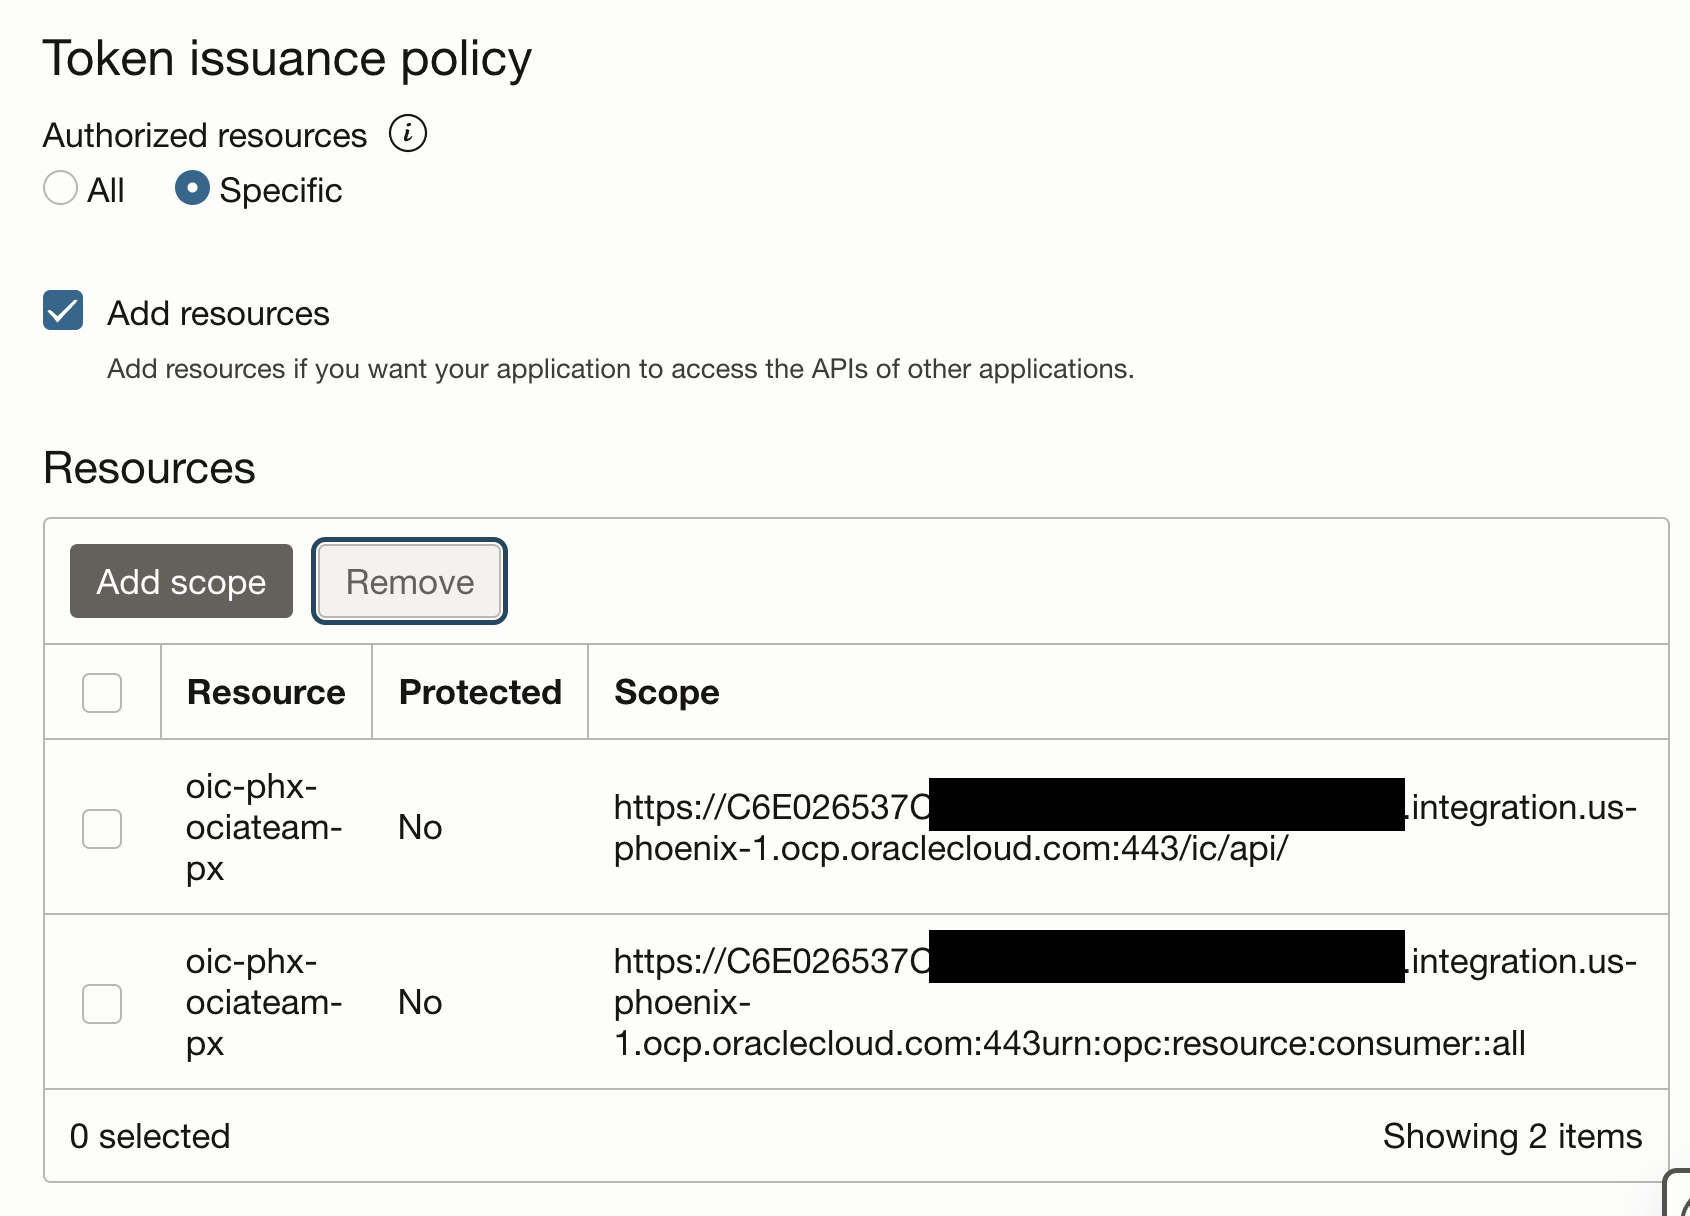The height and width of the screenshot is (1216, 1690).
Task: Click the Scope column header
Action: (x=667, y=692)
